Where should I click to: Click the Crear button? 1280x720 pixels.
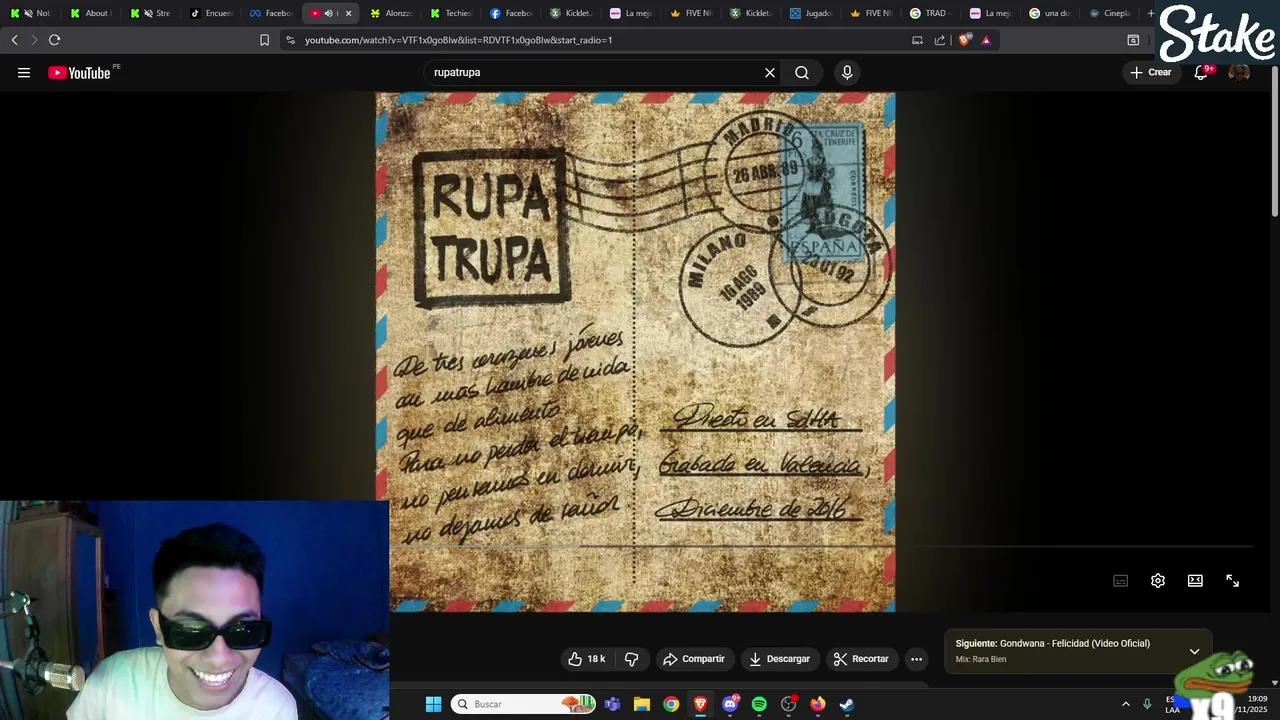[1151, 72]
